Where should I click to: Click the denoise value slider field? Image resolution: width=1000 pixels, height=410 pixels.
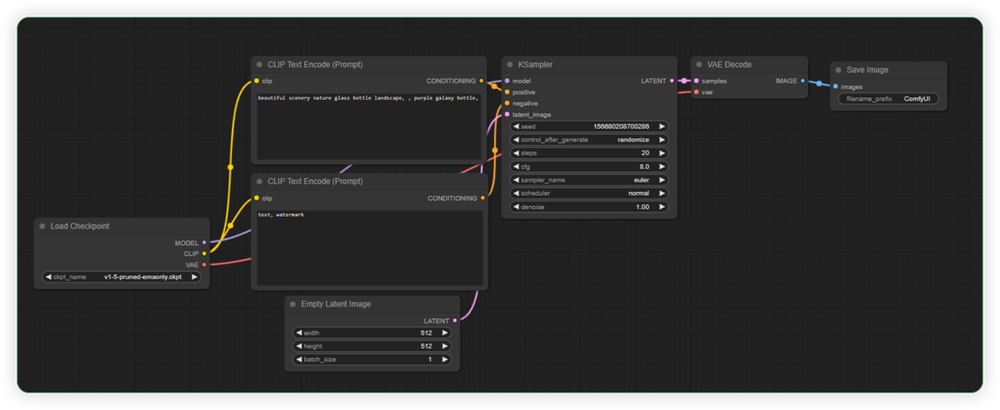(x=588, y=206)
